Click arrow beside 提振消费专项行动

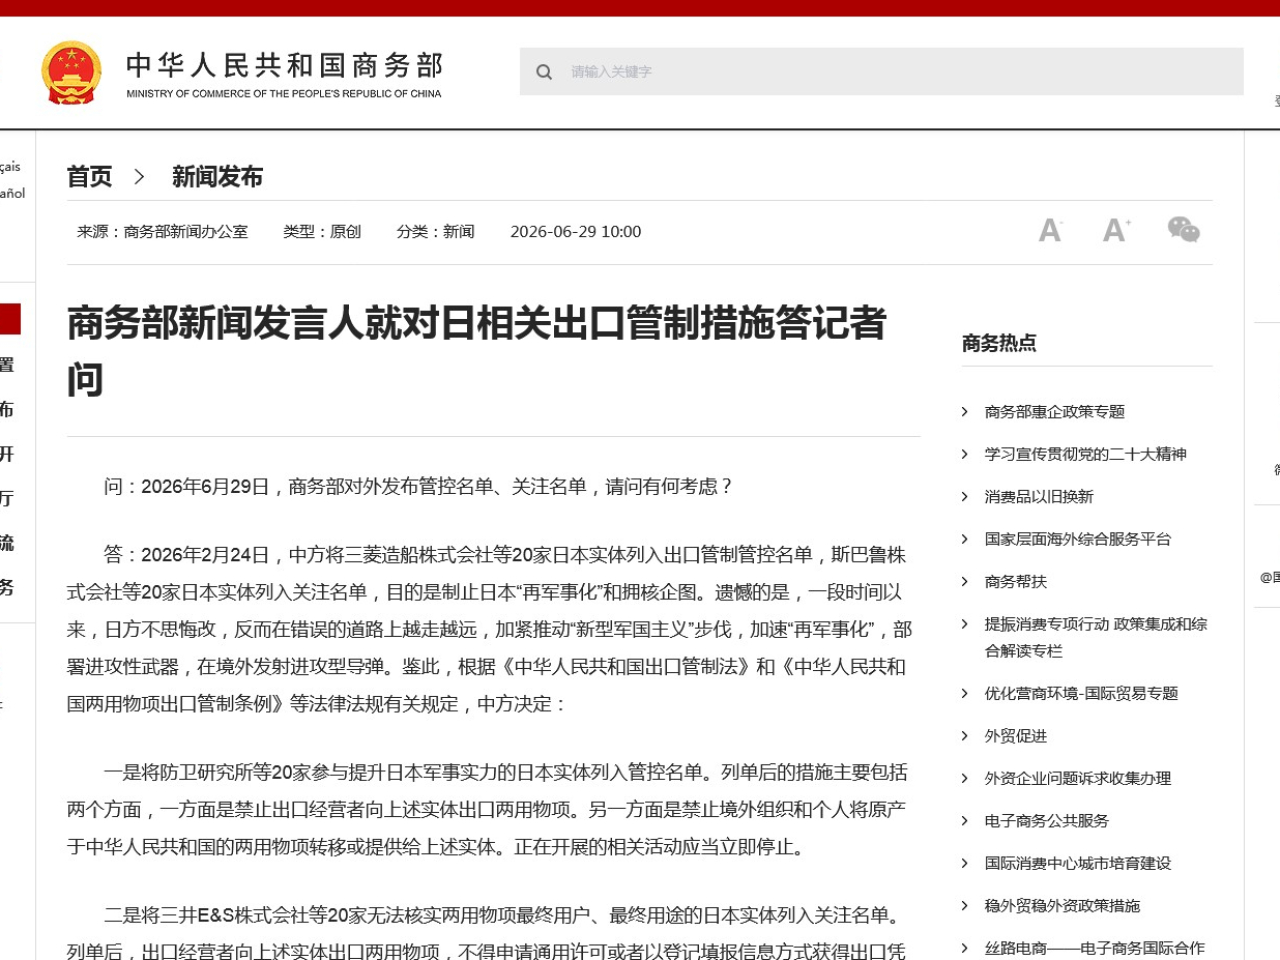click(965, 624)
